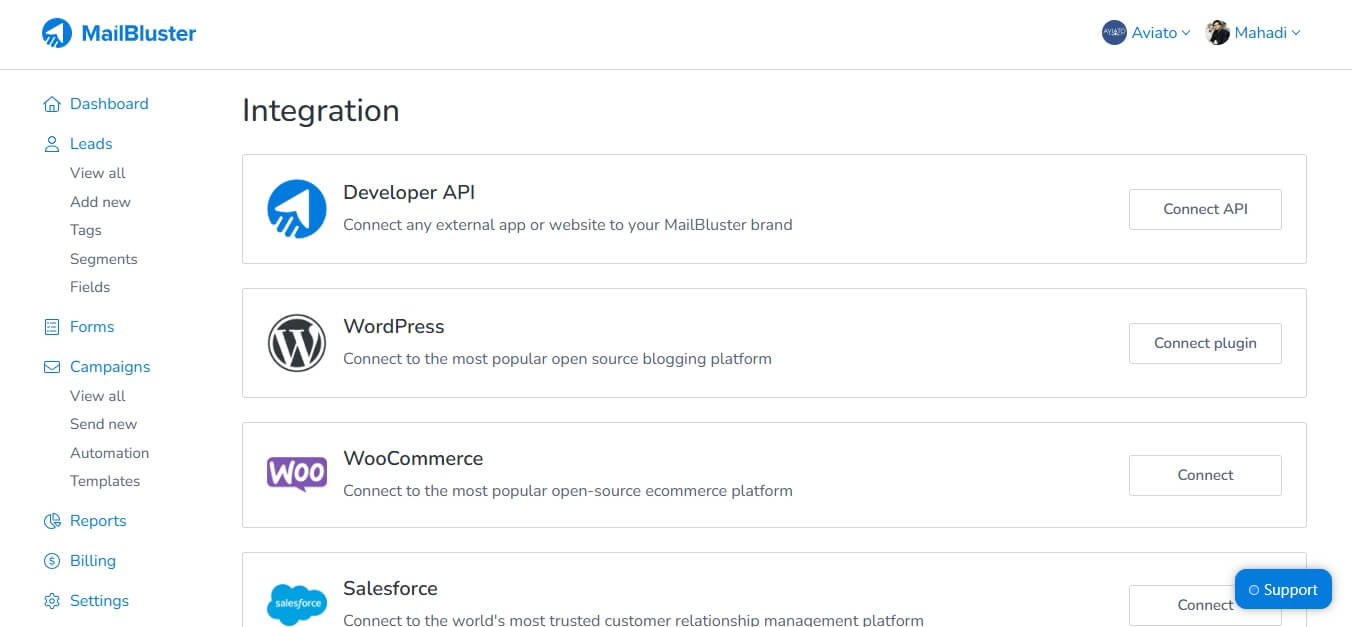This screenshot has width=1352, height=627.
Task: Click the Connect API button
Action: click(1205, 209)
